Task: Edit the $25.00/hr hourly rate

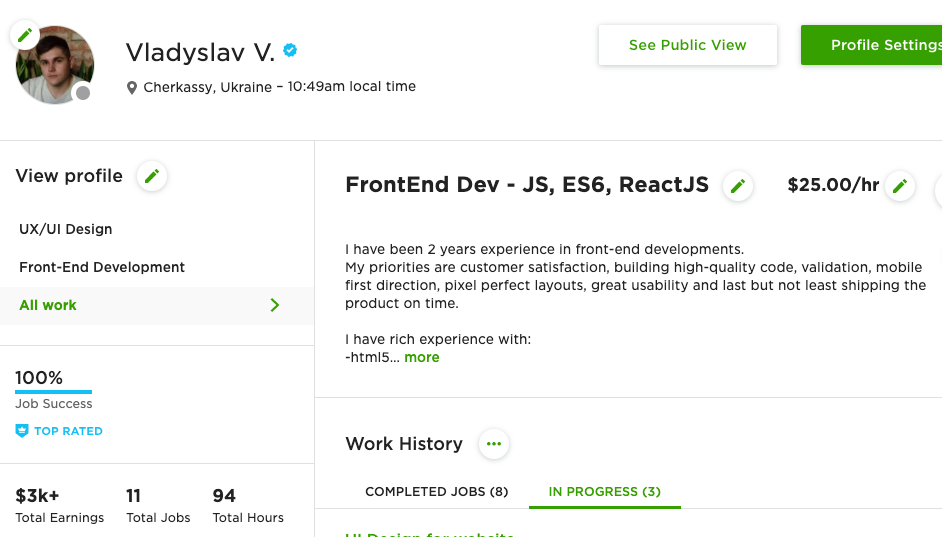Action: pos(900,186)
